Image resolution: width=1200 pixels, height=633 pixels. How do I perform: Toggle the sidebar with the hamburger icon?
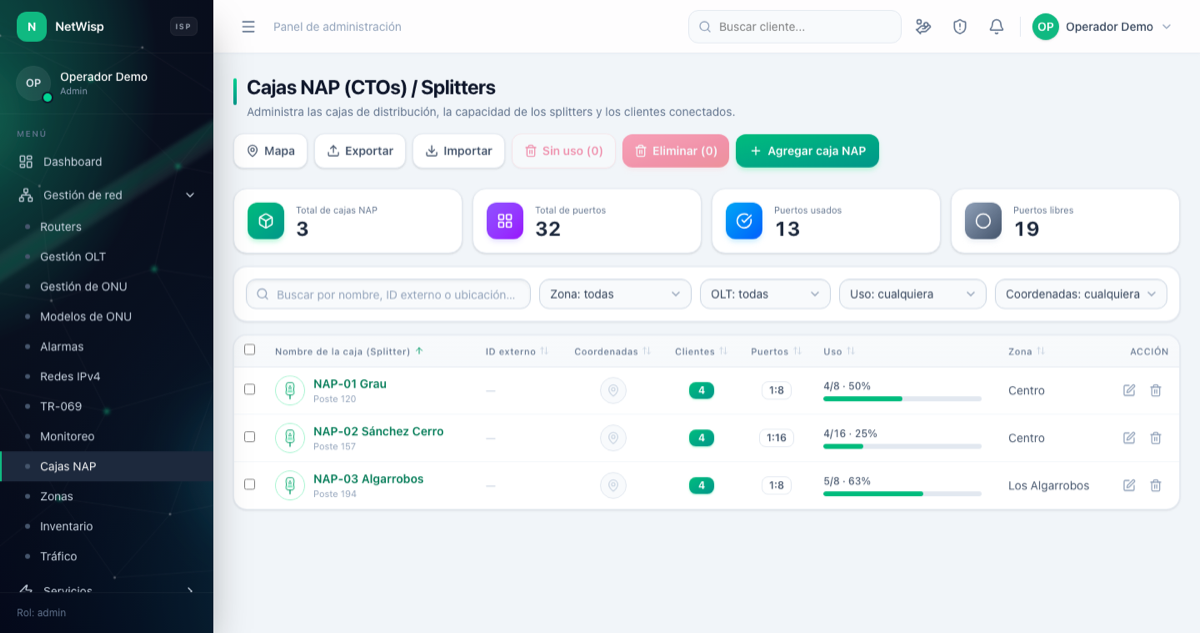[x=248, y=27]
